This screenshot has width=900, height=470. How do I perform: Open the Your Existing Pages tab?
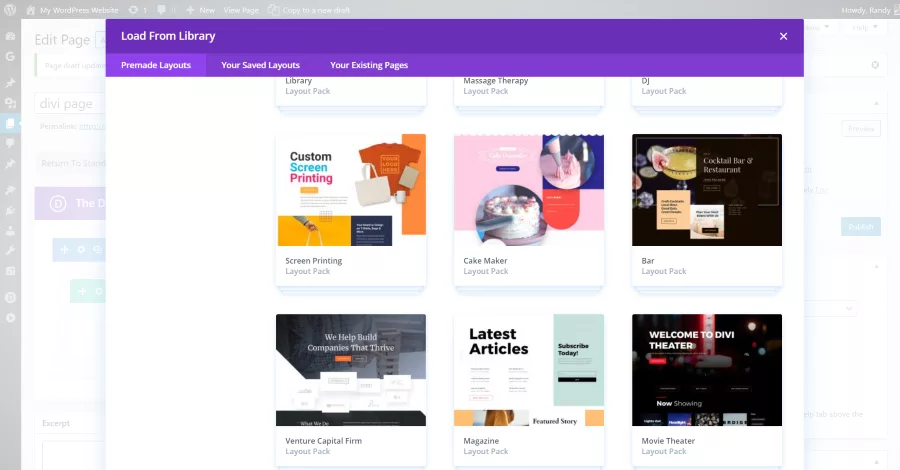pyautogui.click(x=368, y=65)
